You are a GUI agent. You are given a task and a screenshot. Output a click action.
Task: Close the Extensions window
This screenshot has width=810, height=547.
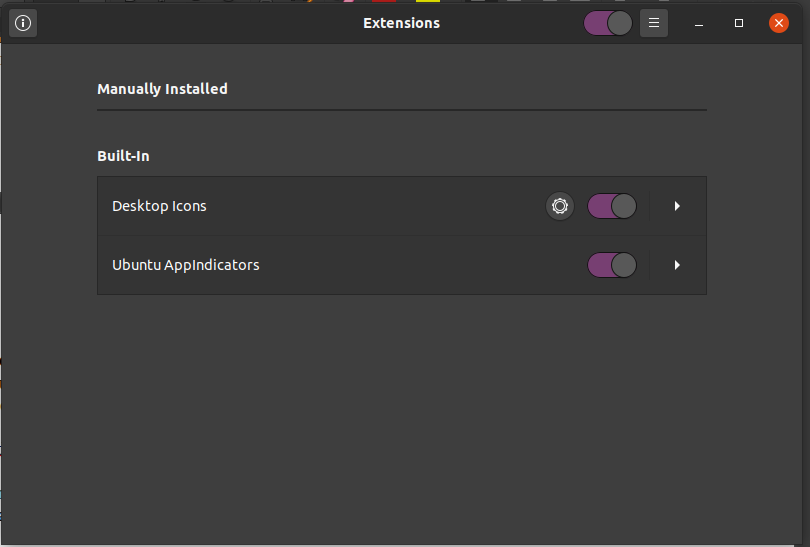click(x=778, y=23)
